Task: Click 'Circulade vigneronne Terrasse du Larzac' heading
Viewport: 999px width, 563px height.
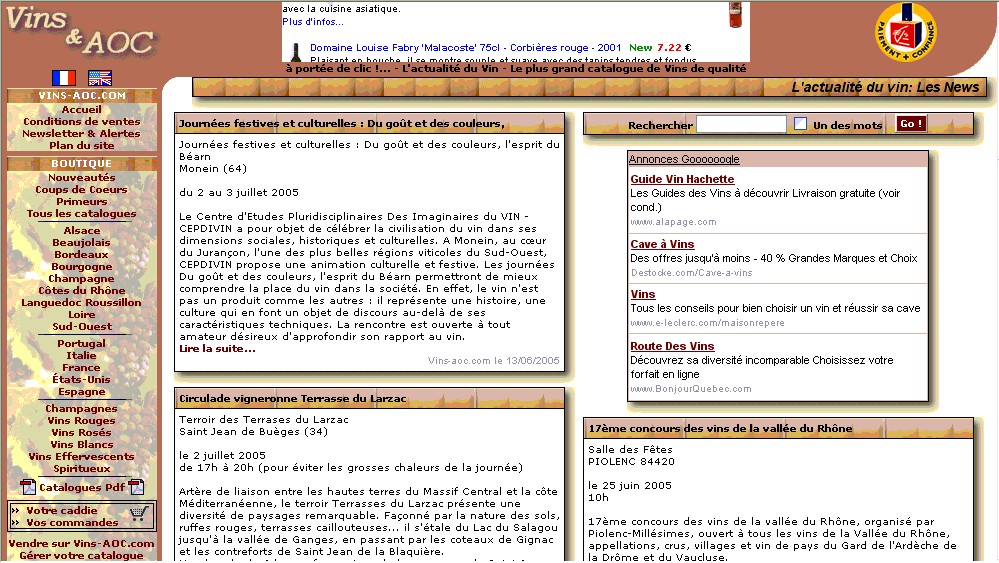Action: (292, 399)
